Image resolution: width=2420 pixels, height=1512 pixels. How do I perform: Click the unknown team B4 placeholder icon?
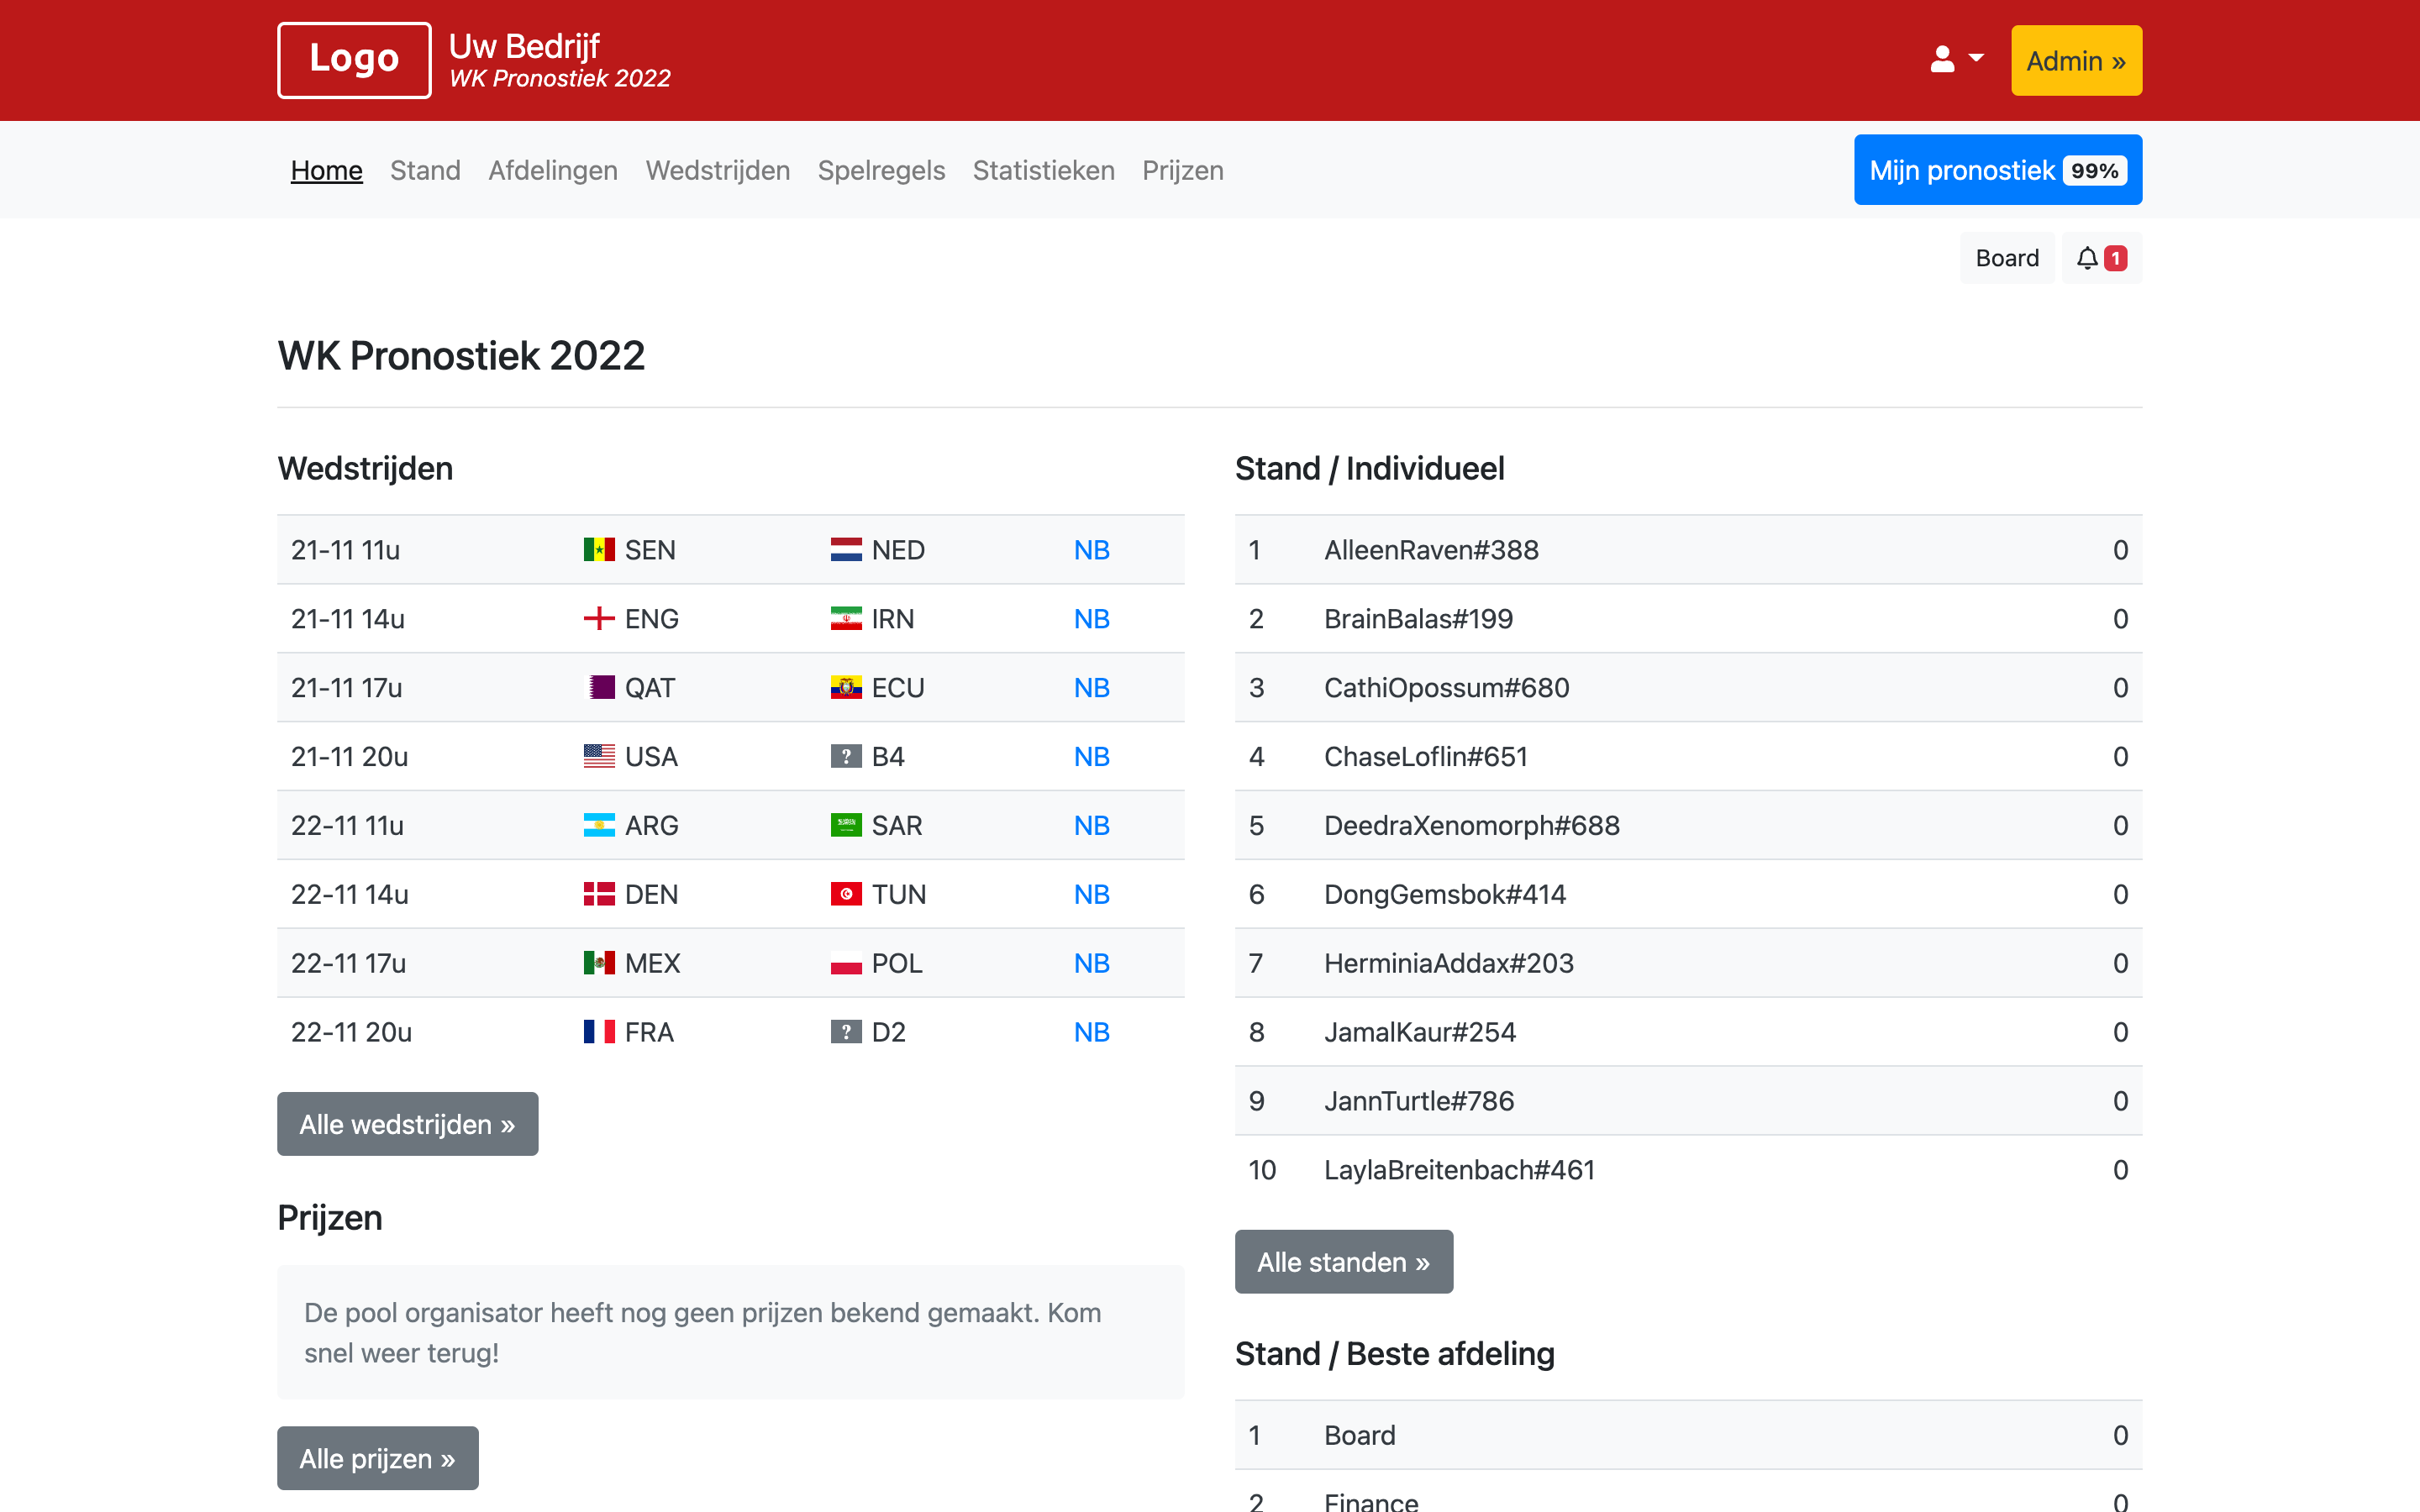[846, 757]
